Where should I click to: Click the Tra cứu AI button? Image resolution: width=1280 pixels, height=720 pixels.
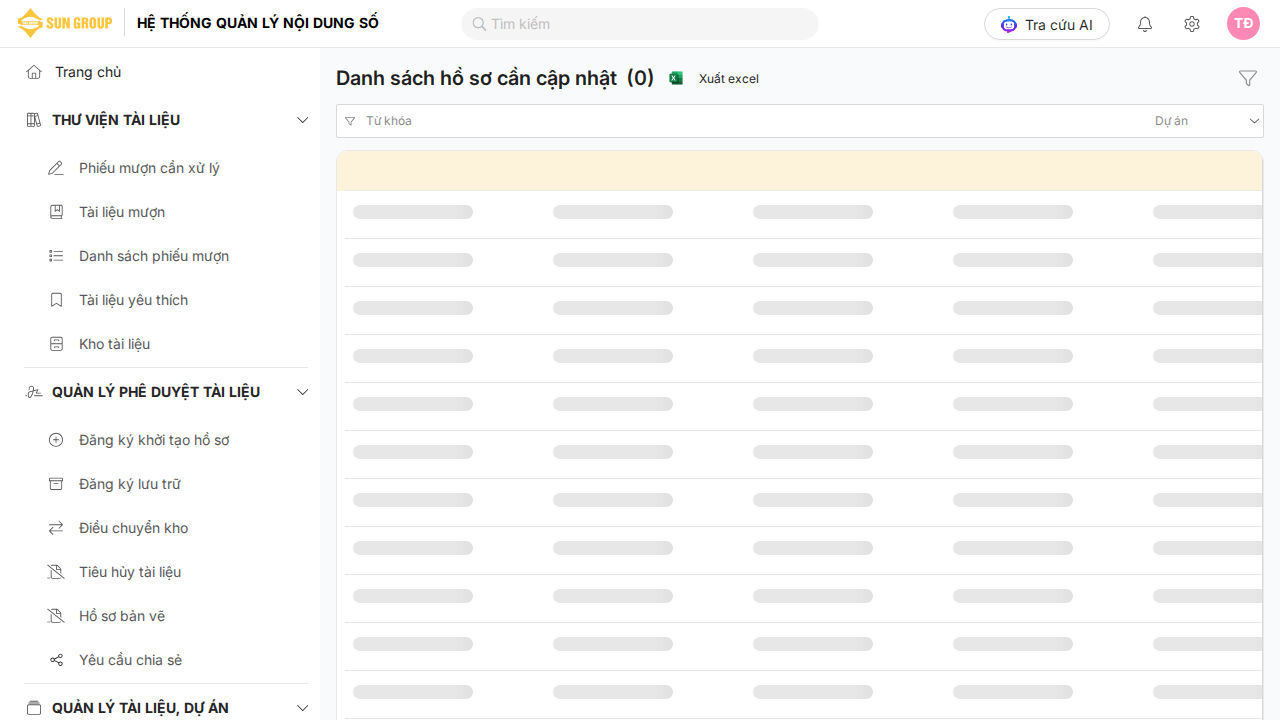(x=1046, y=24)
